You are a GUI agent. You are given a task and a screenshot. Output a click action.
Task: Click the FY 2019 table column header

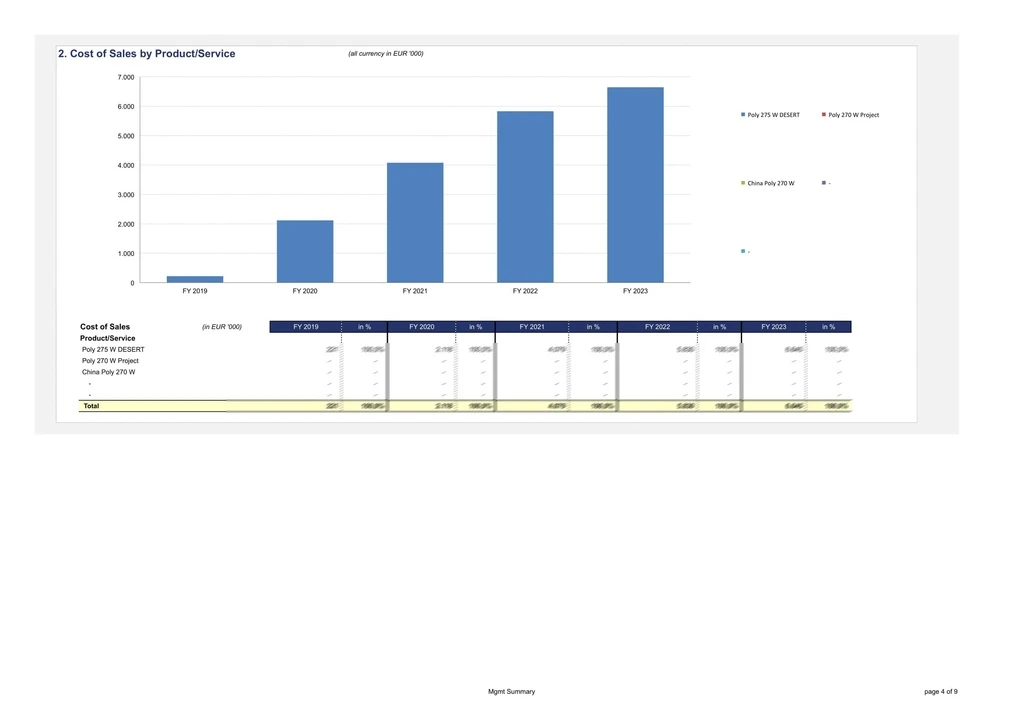coord(306,327)
